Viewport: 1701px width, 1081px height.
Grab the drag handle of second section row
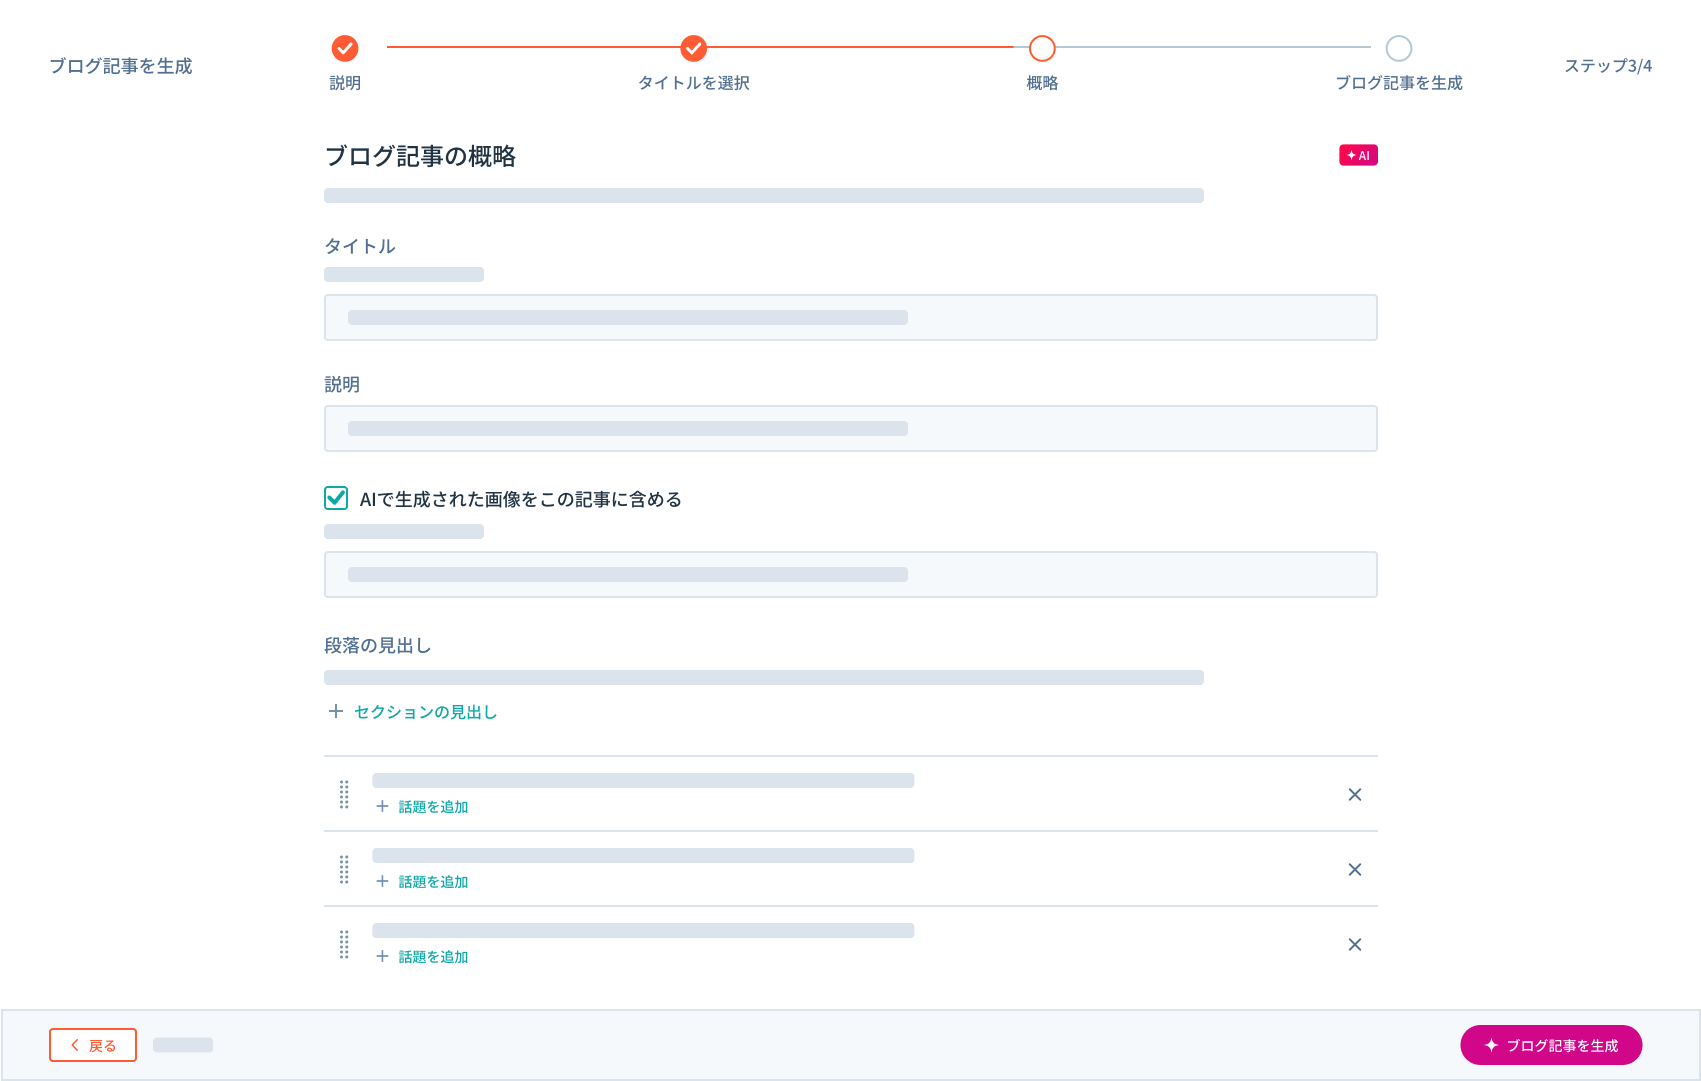pyautogui.click(x=344, y=869)
